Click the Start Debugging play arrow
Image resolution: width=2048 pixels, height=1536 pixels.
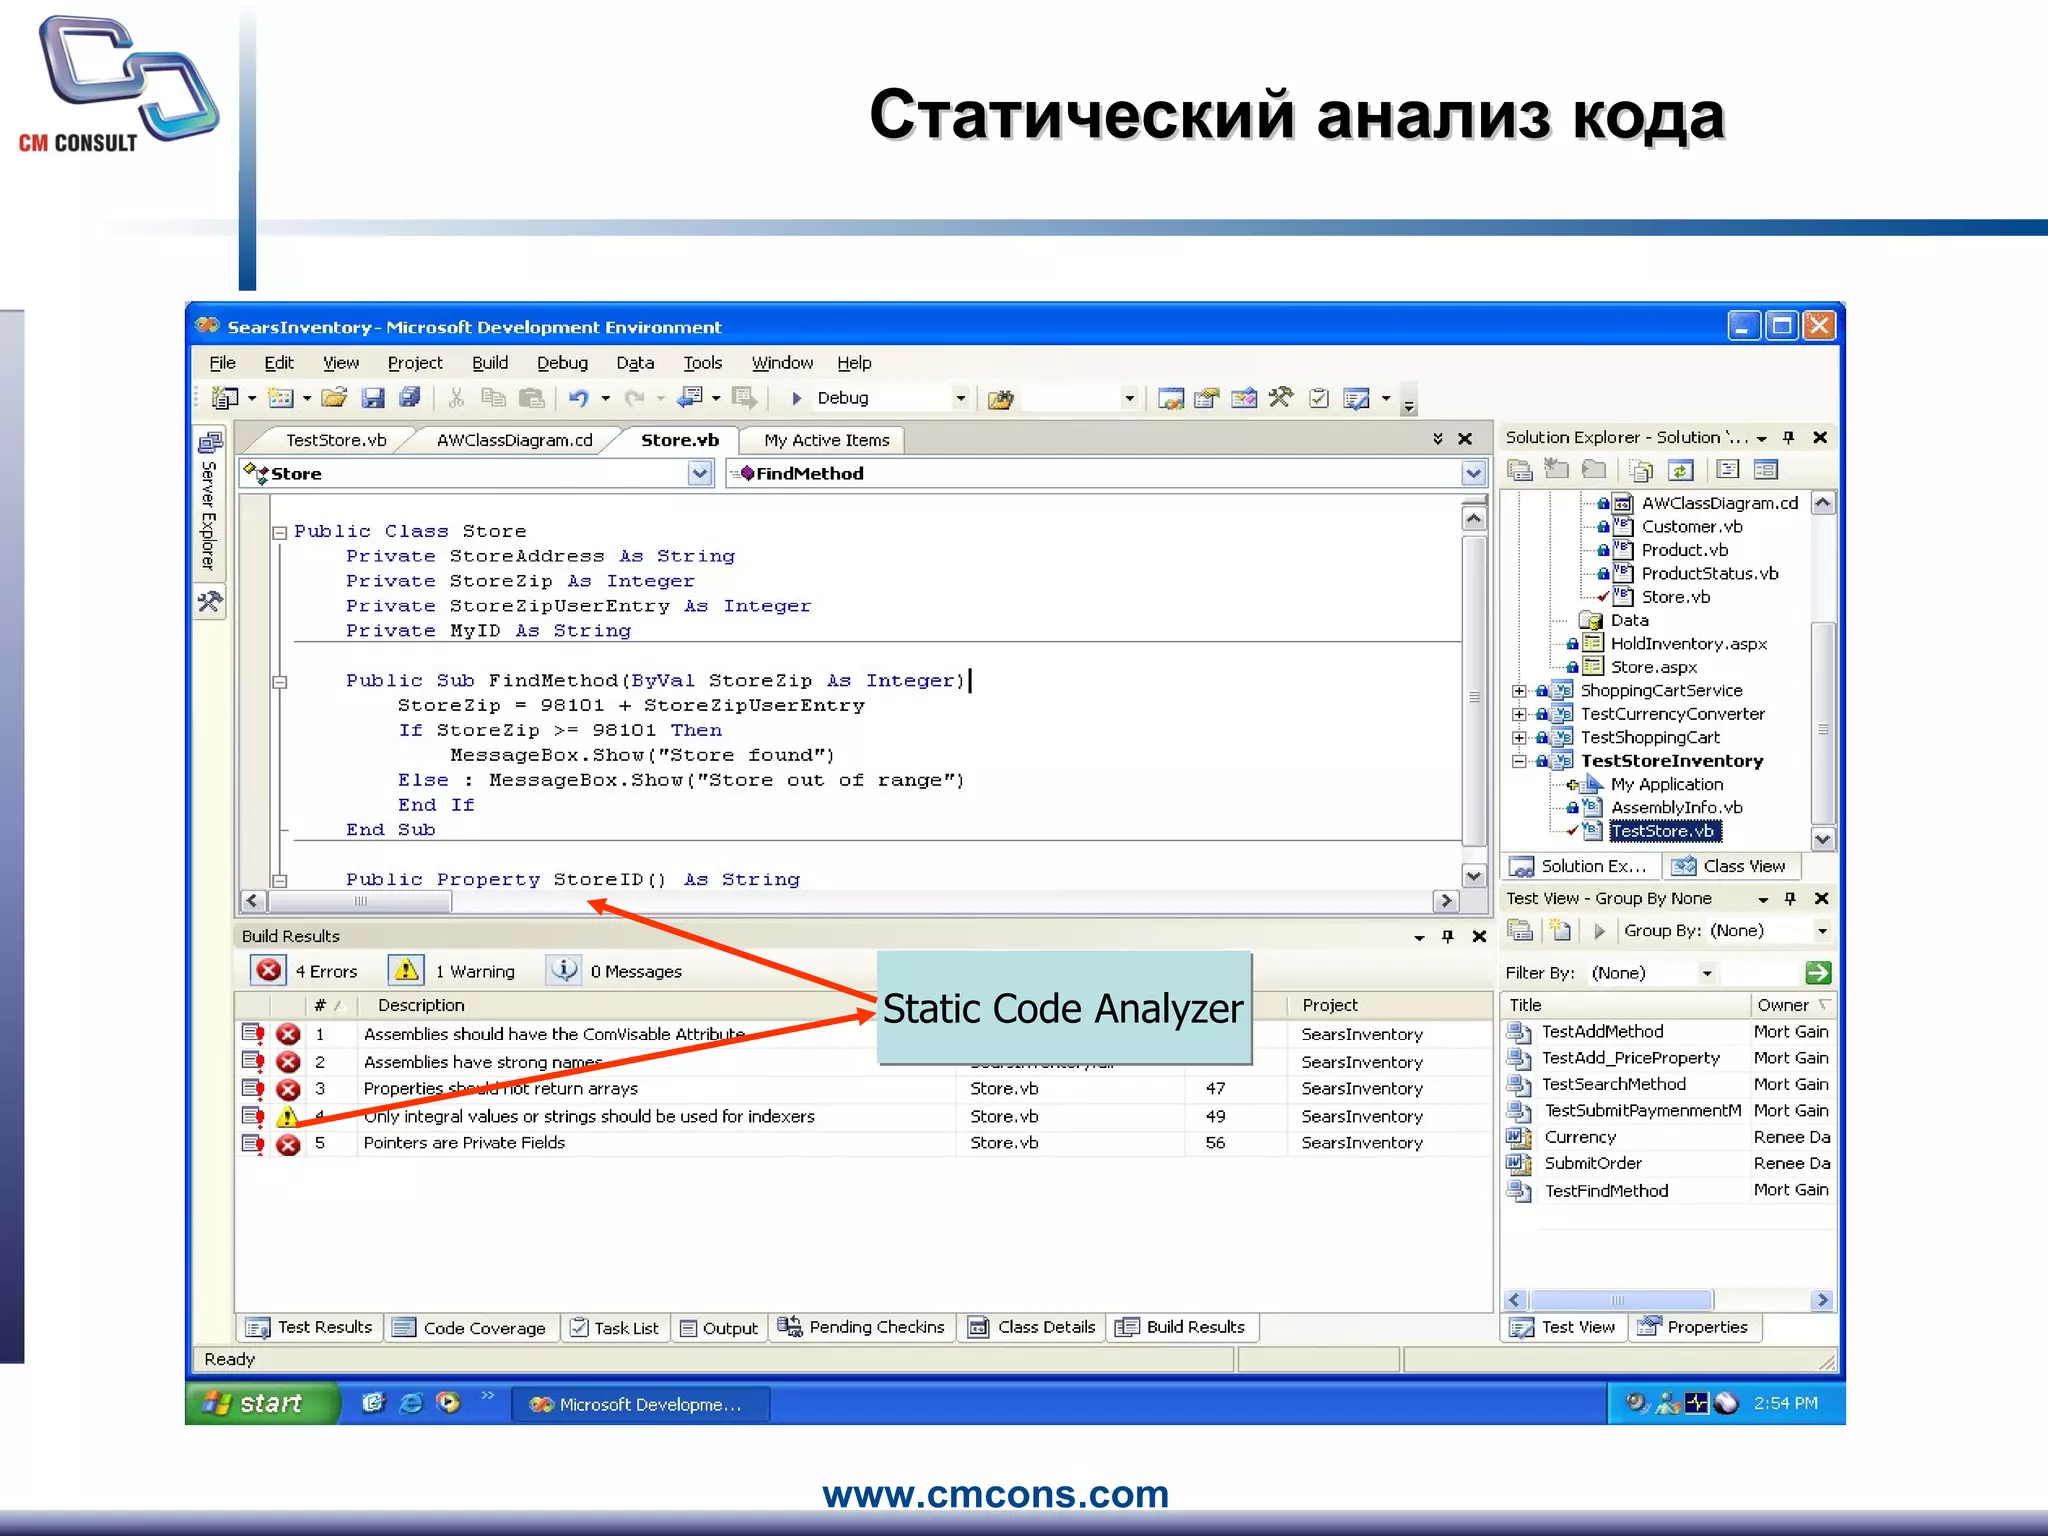[797, 398]
